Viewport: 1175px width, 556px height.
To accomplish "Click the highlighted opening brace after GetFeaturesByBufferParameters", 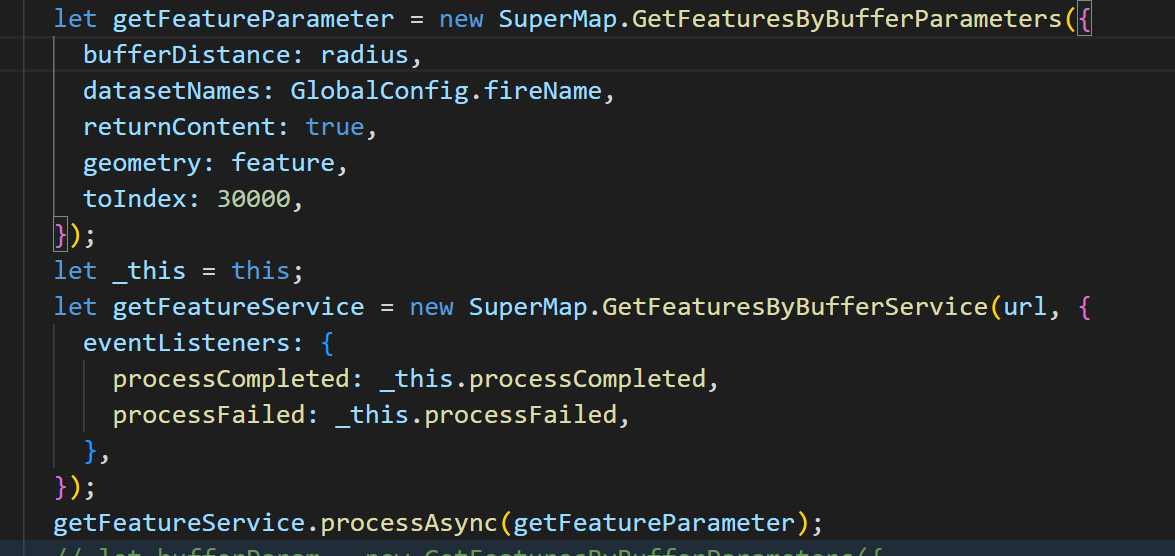I will 1084,19.
